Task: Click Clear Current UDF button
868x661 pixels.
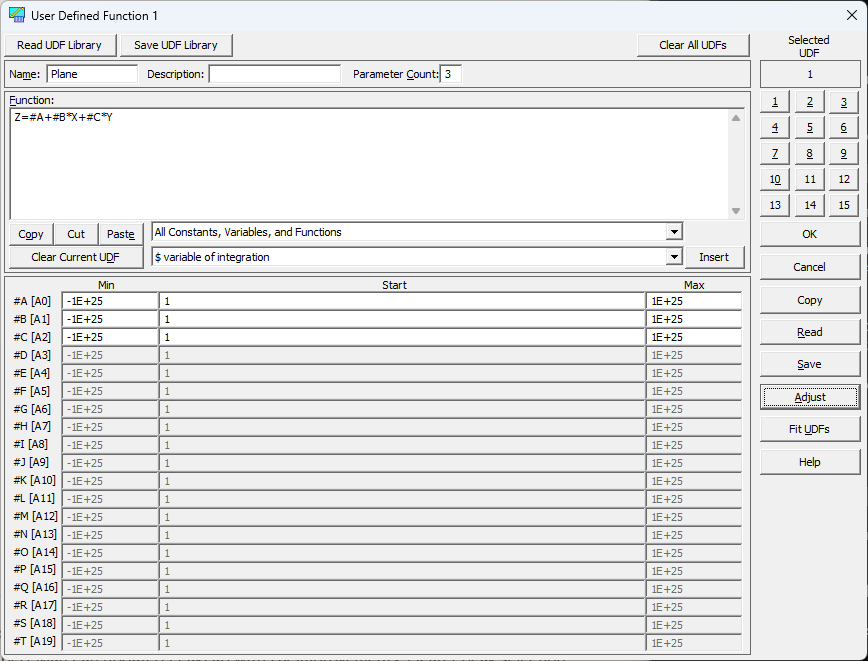Action: pos(76,257)
